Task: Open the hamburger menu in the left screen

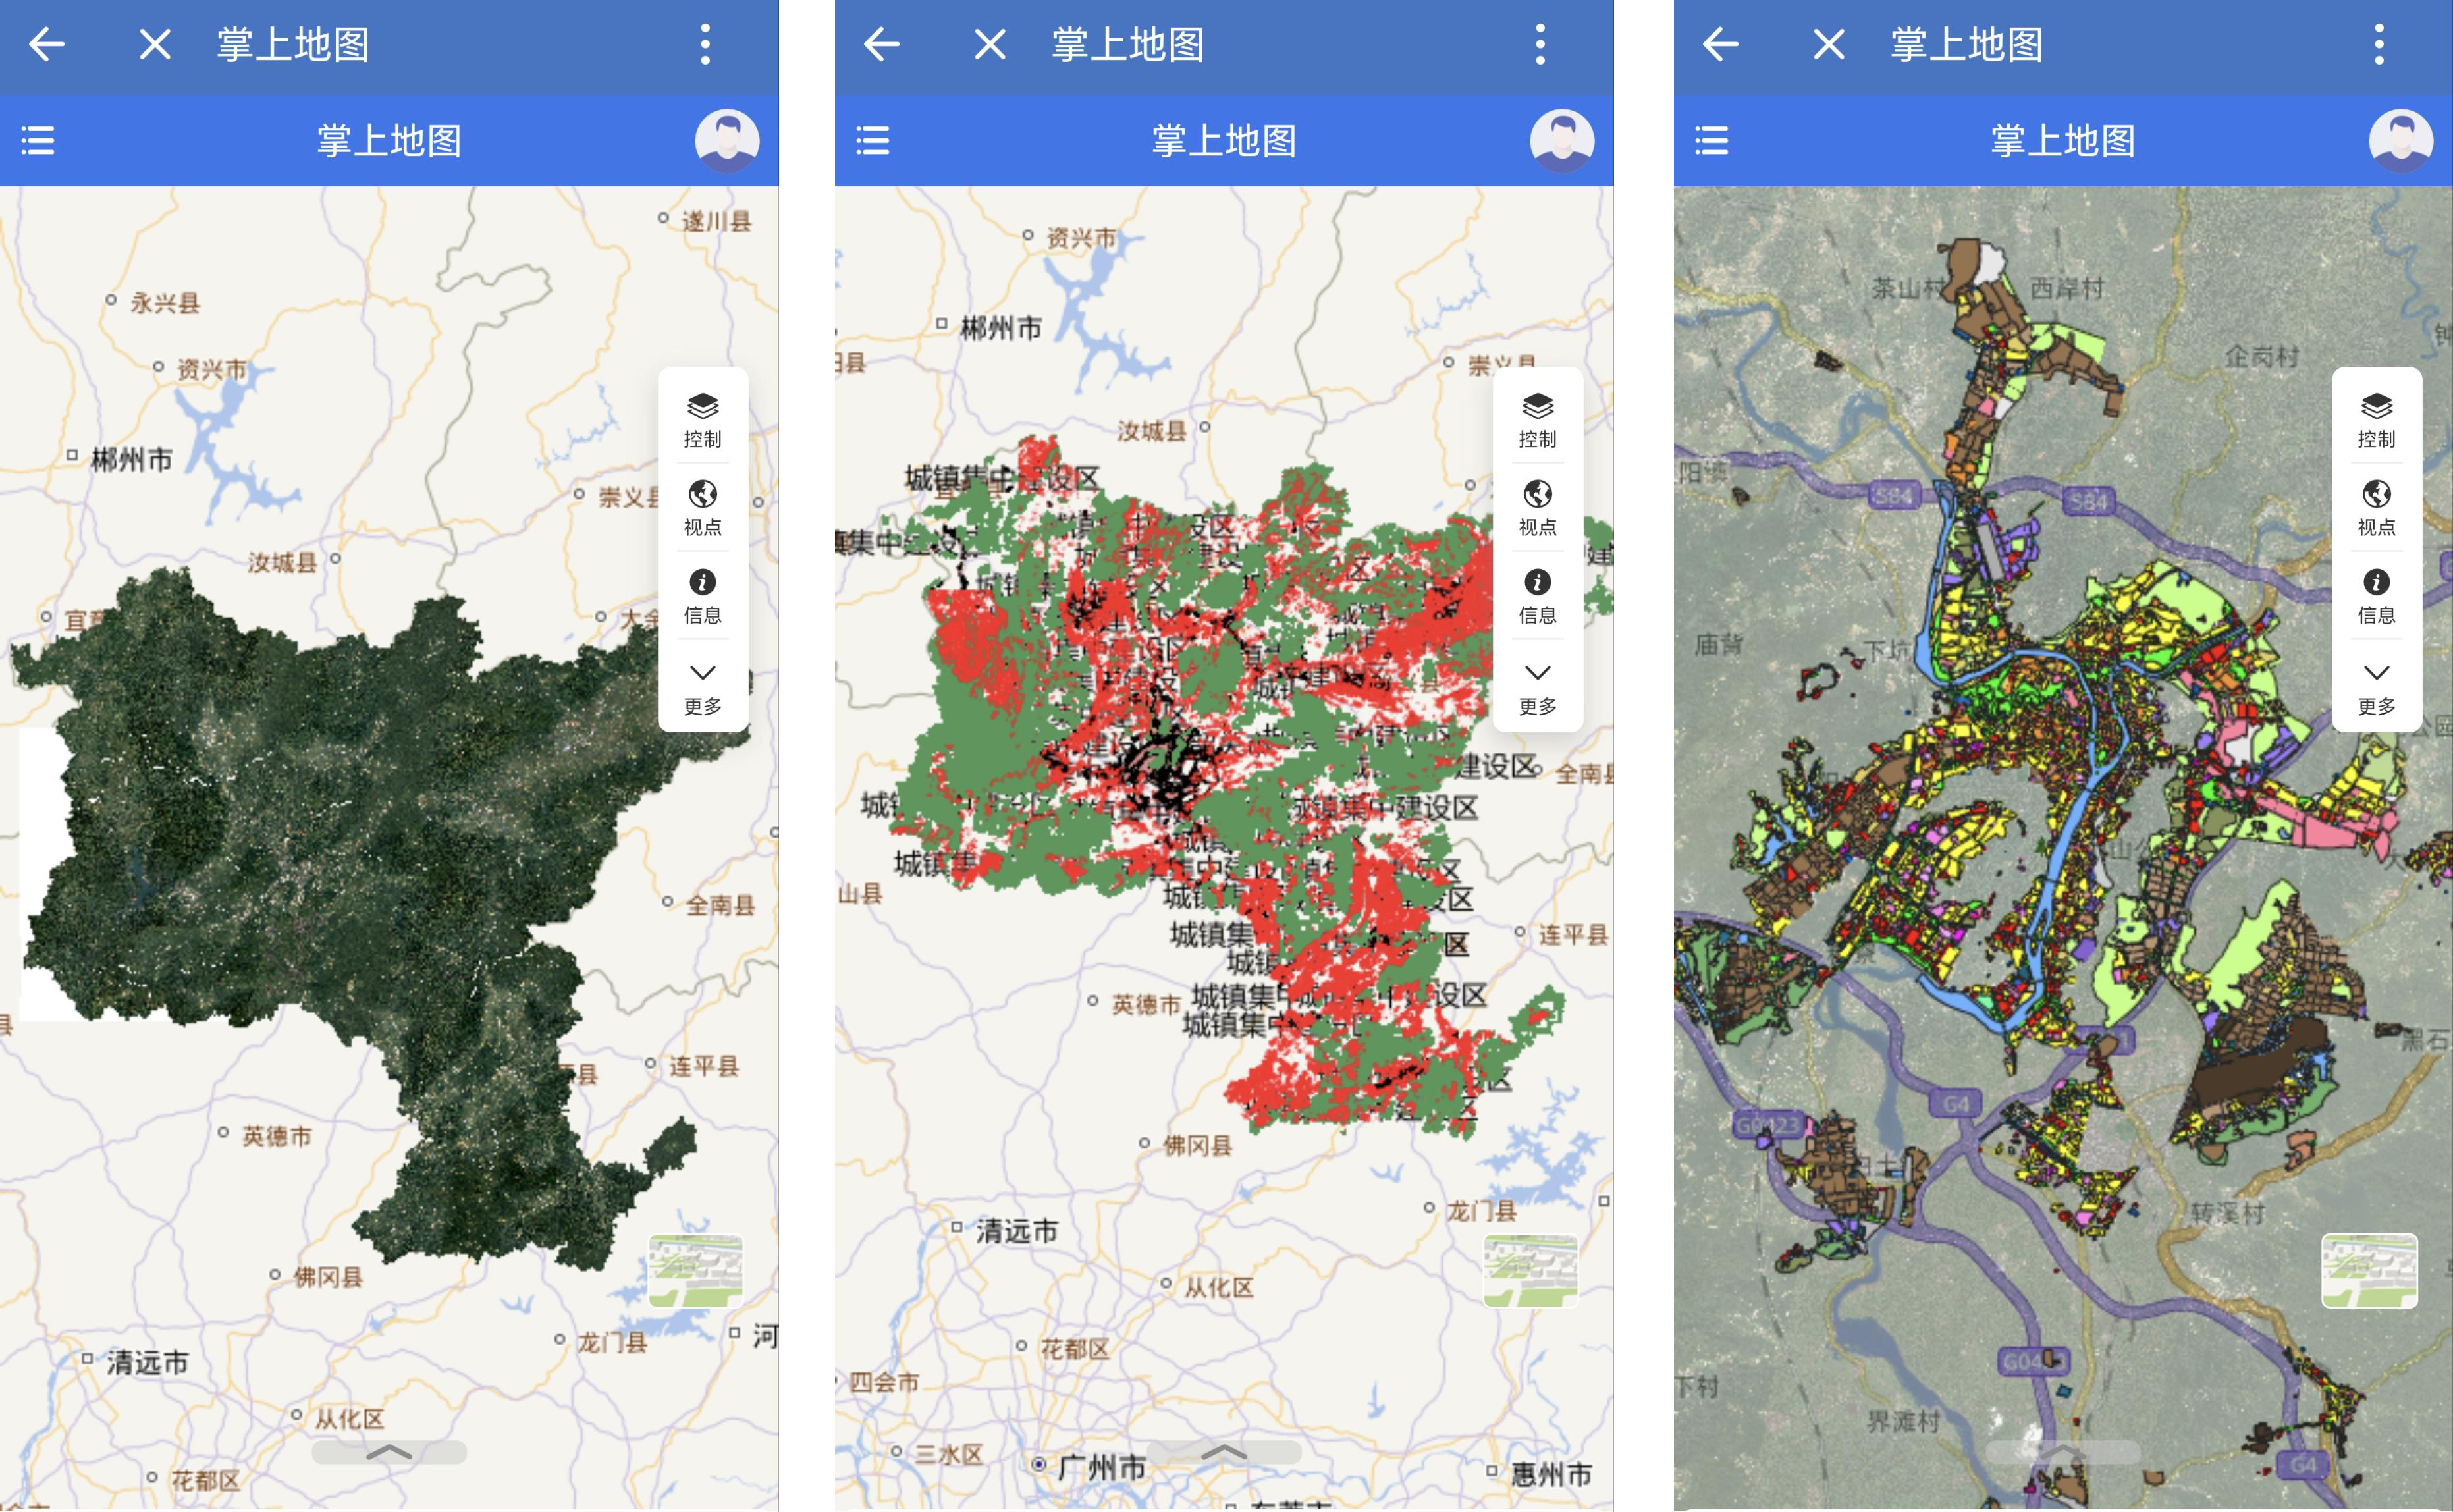Action: (38, 141)
